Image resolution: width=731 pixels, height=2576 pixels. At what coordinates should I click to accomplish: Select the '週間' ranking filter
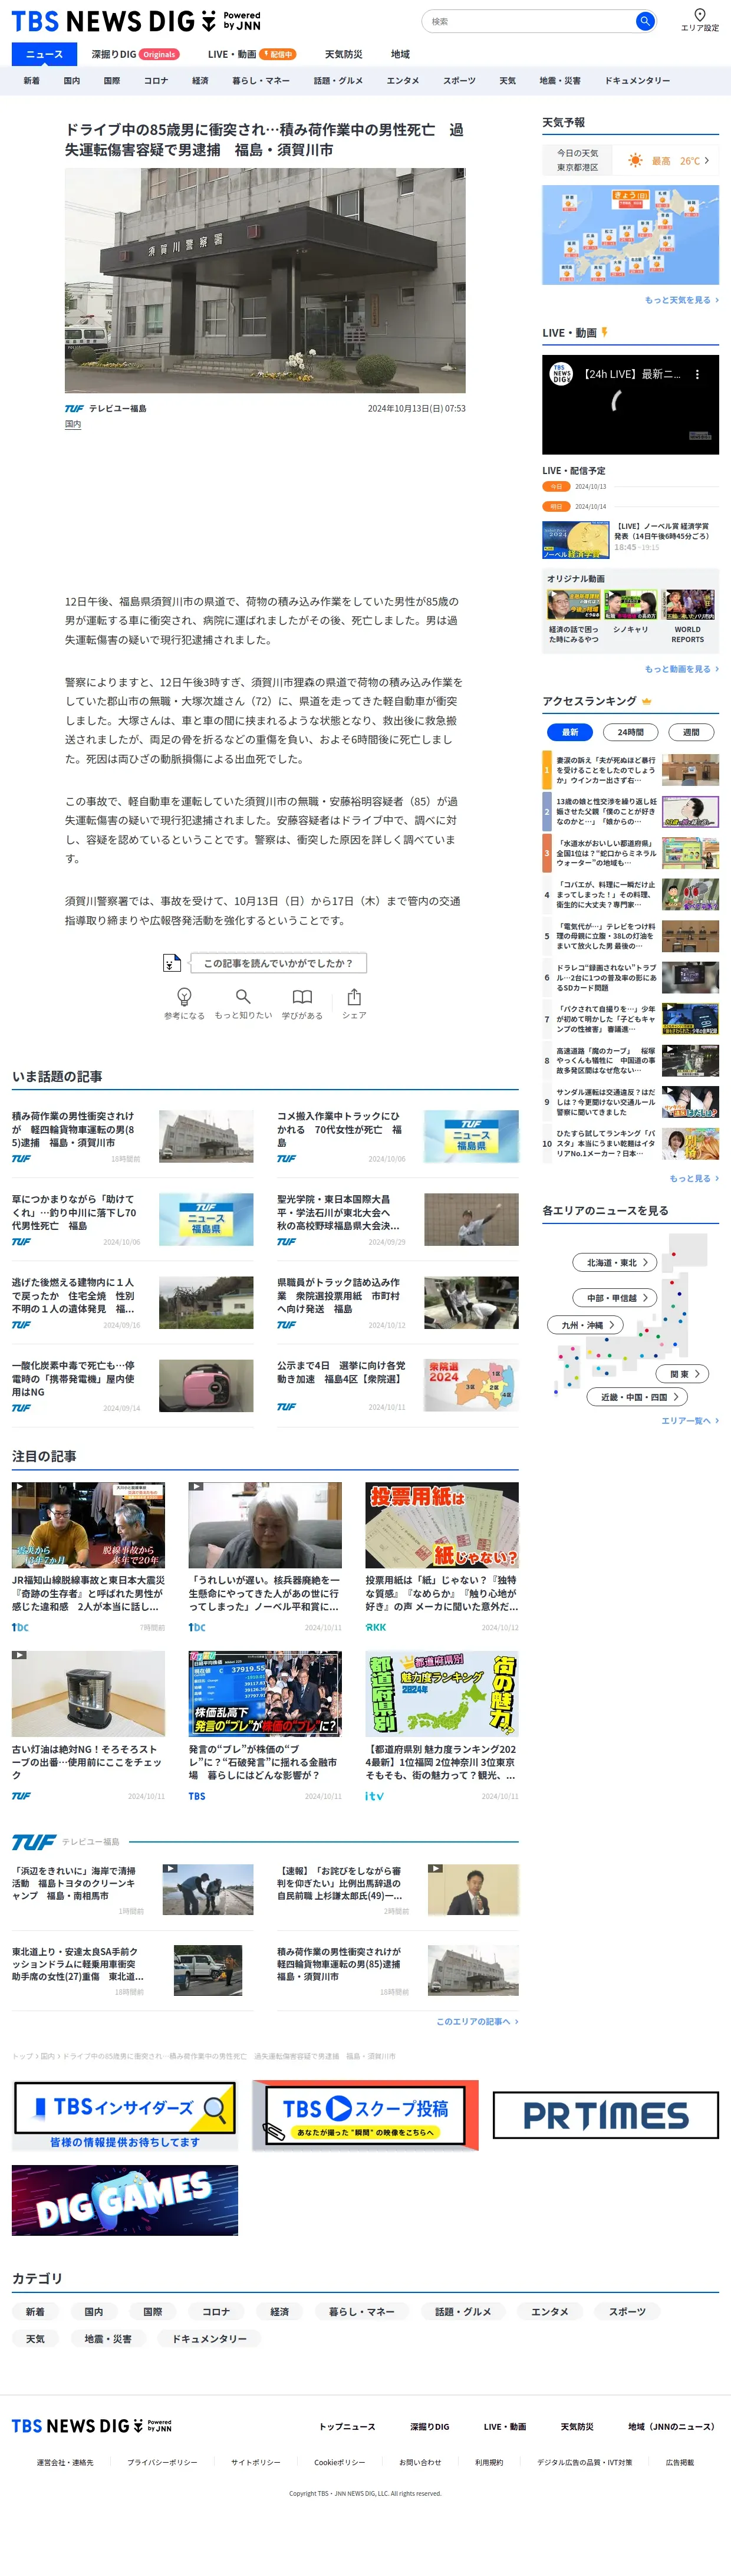pyautogui.click(x=691, y=732)
